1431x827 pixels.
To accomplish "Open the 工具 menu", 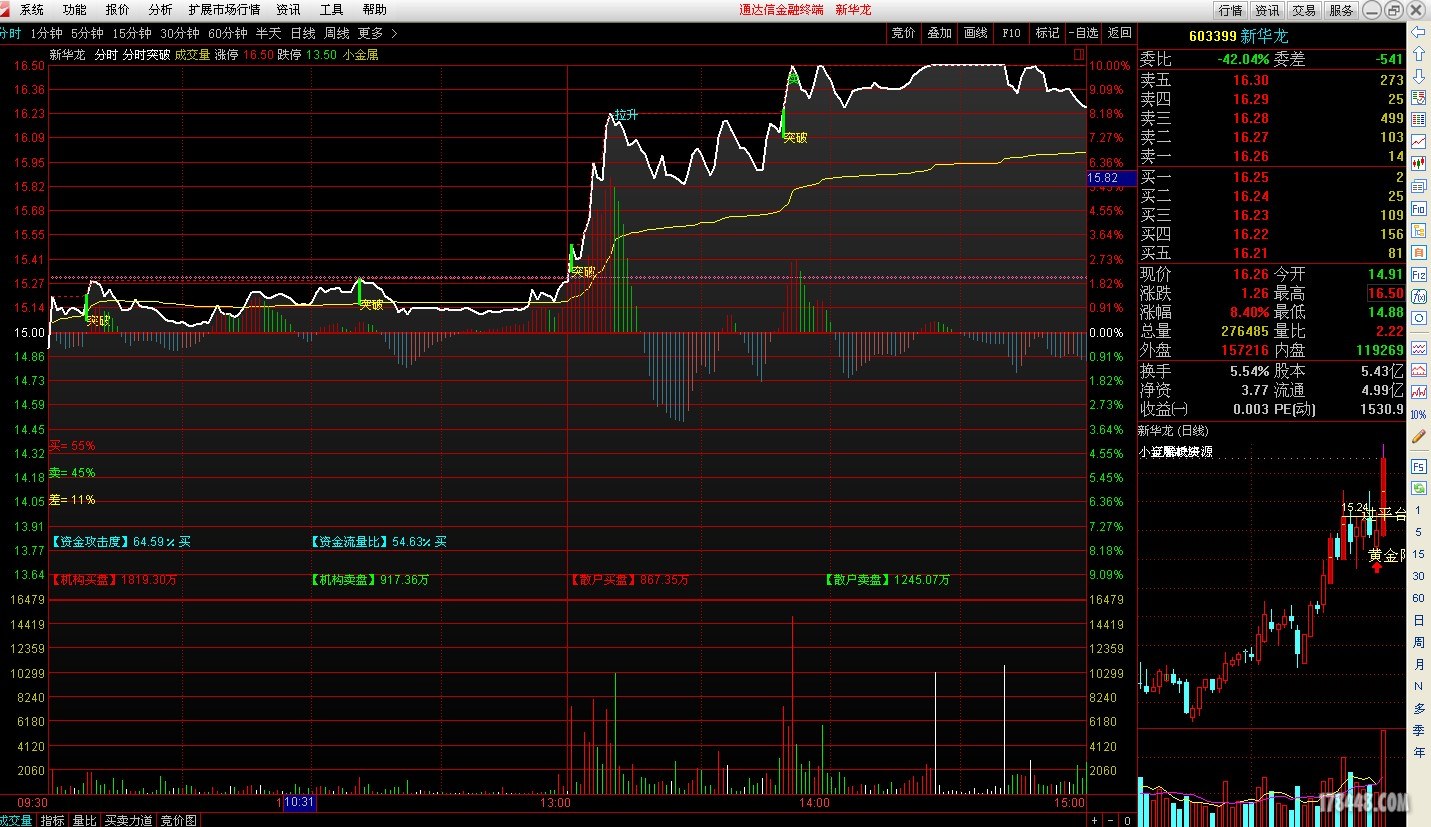I will [331, 10].
